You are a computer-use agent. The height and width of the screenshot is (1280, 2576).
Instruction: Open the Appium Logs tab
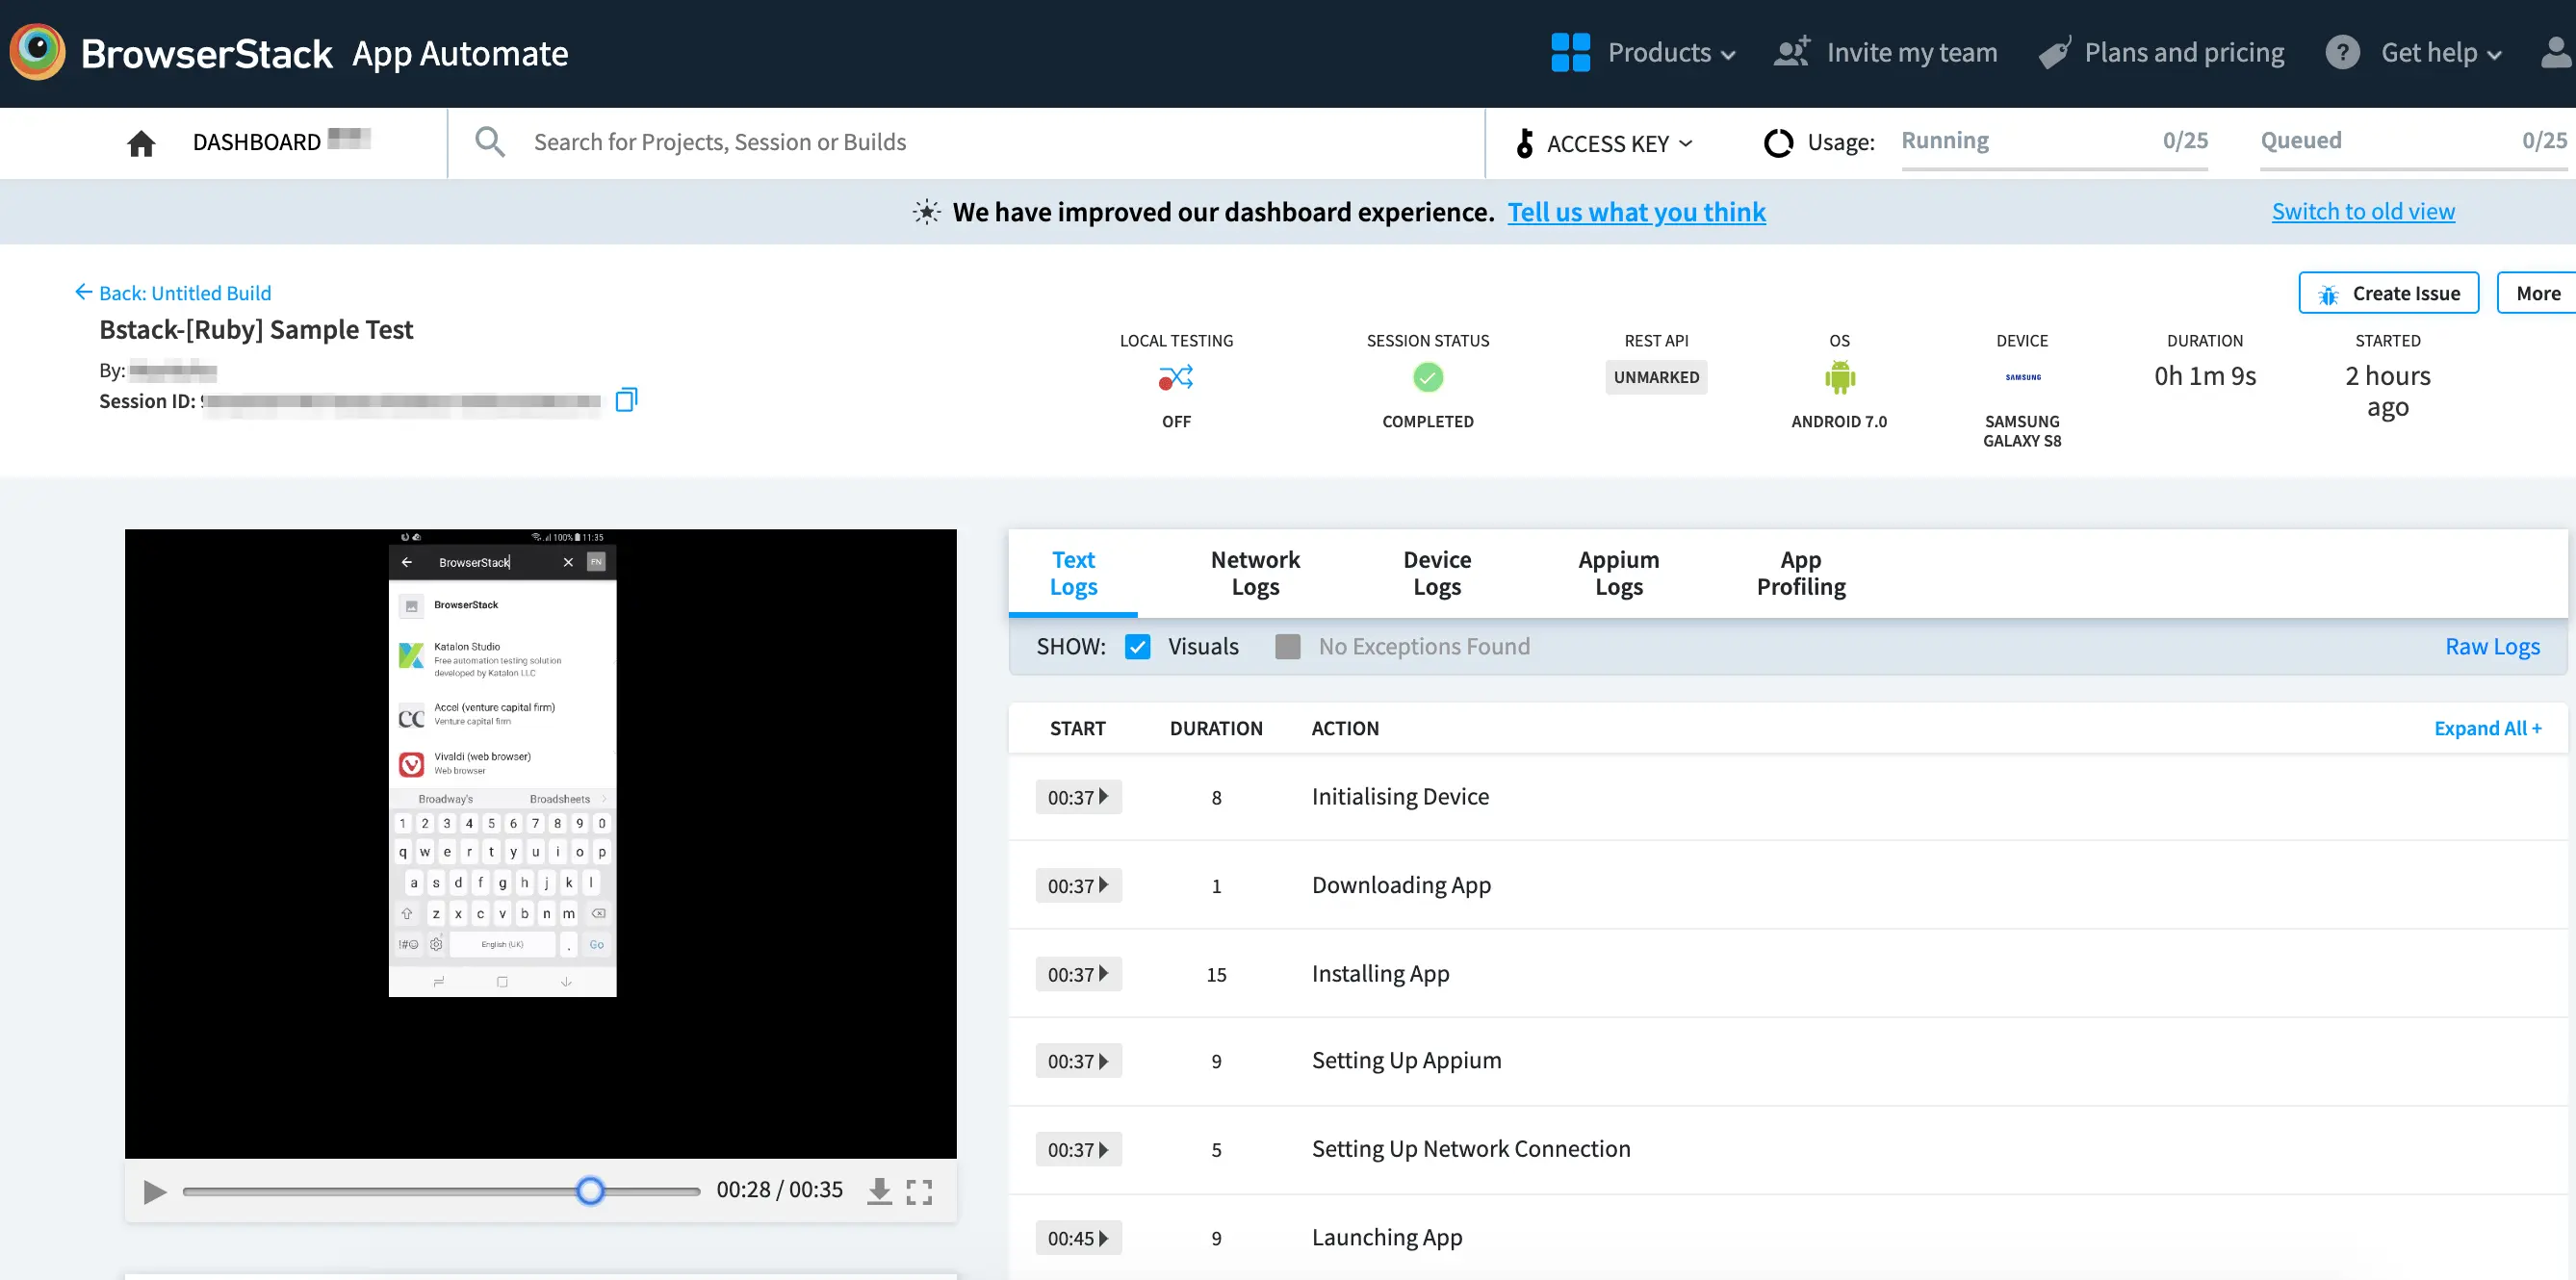click(1618, 573)
